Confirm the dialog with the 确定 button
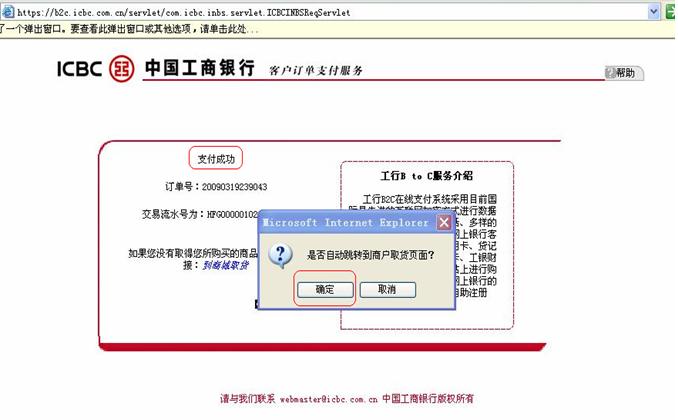The width and height of the screenshot is (678, 420). (x=325, y=289)
